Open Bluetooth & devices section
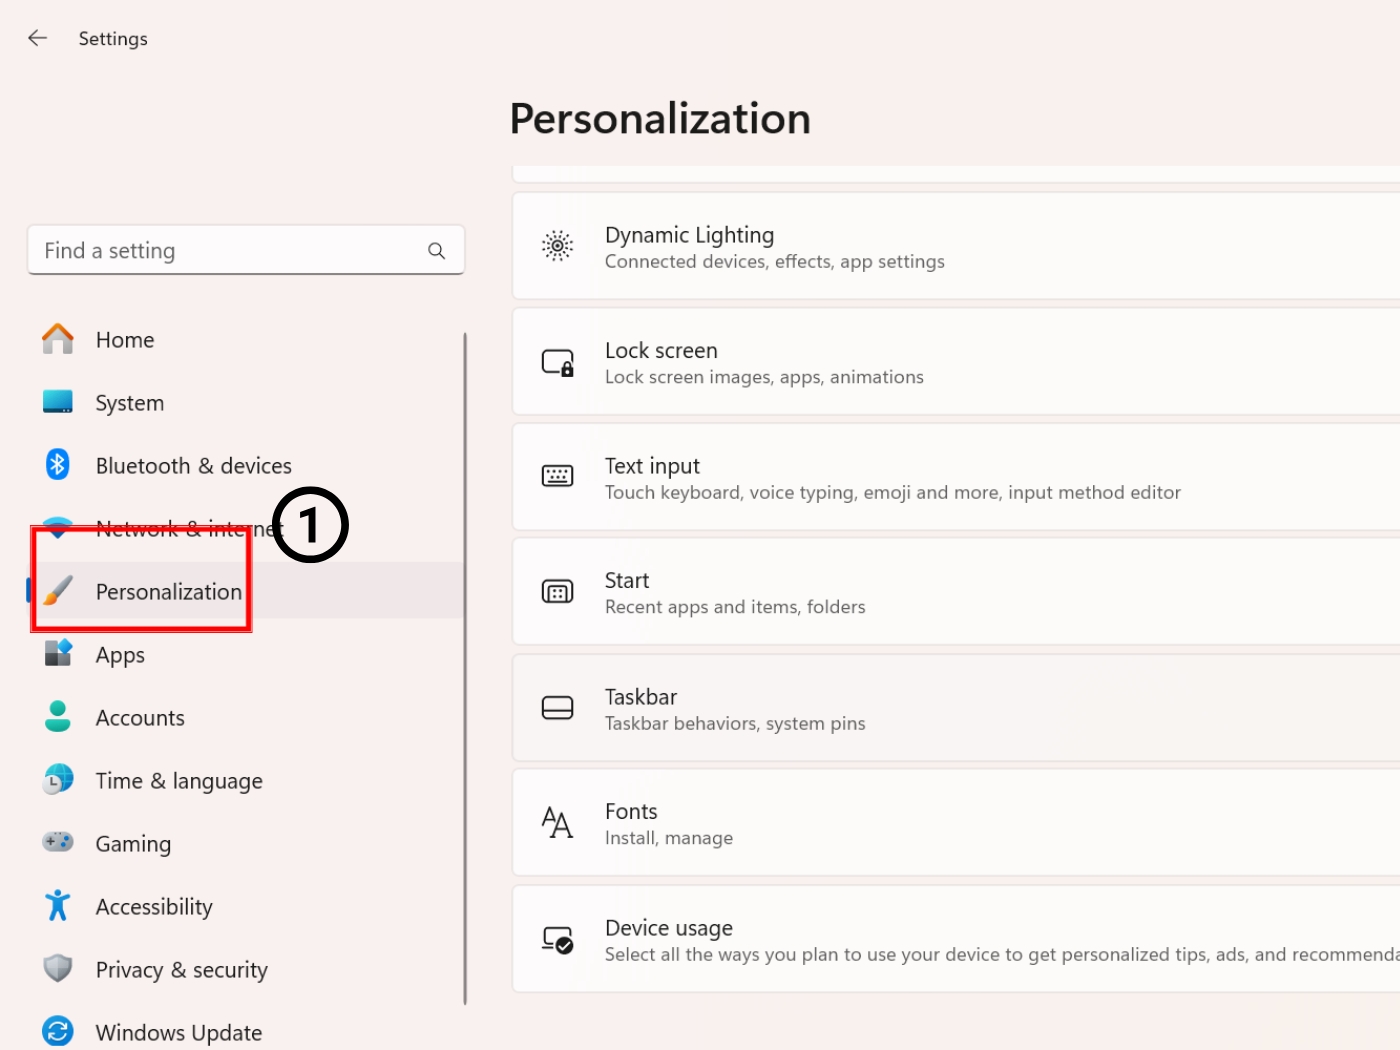Image resolution: width=1400 pixels, height=1050 pixels. (x=246, y=466)
